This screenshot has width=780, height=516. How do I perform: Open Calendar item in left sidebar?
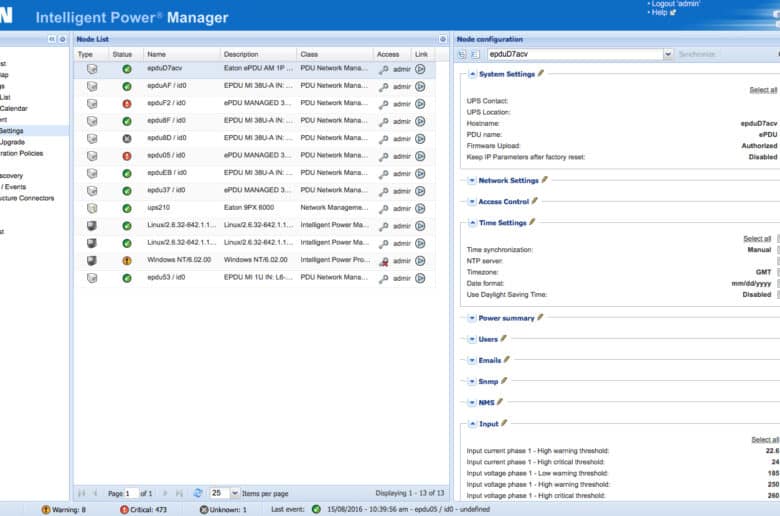(x=13, y=108)
